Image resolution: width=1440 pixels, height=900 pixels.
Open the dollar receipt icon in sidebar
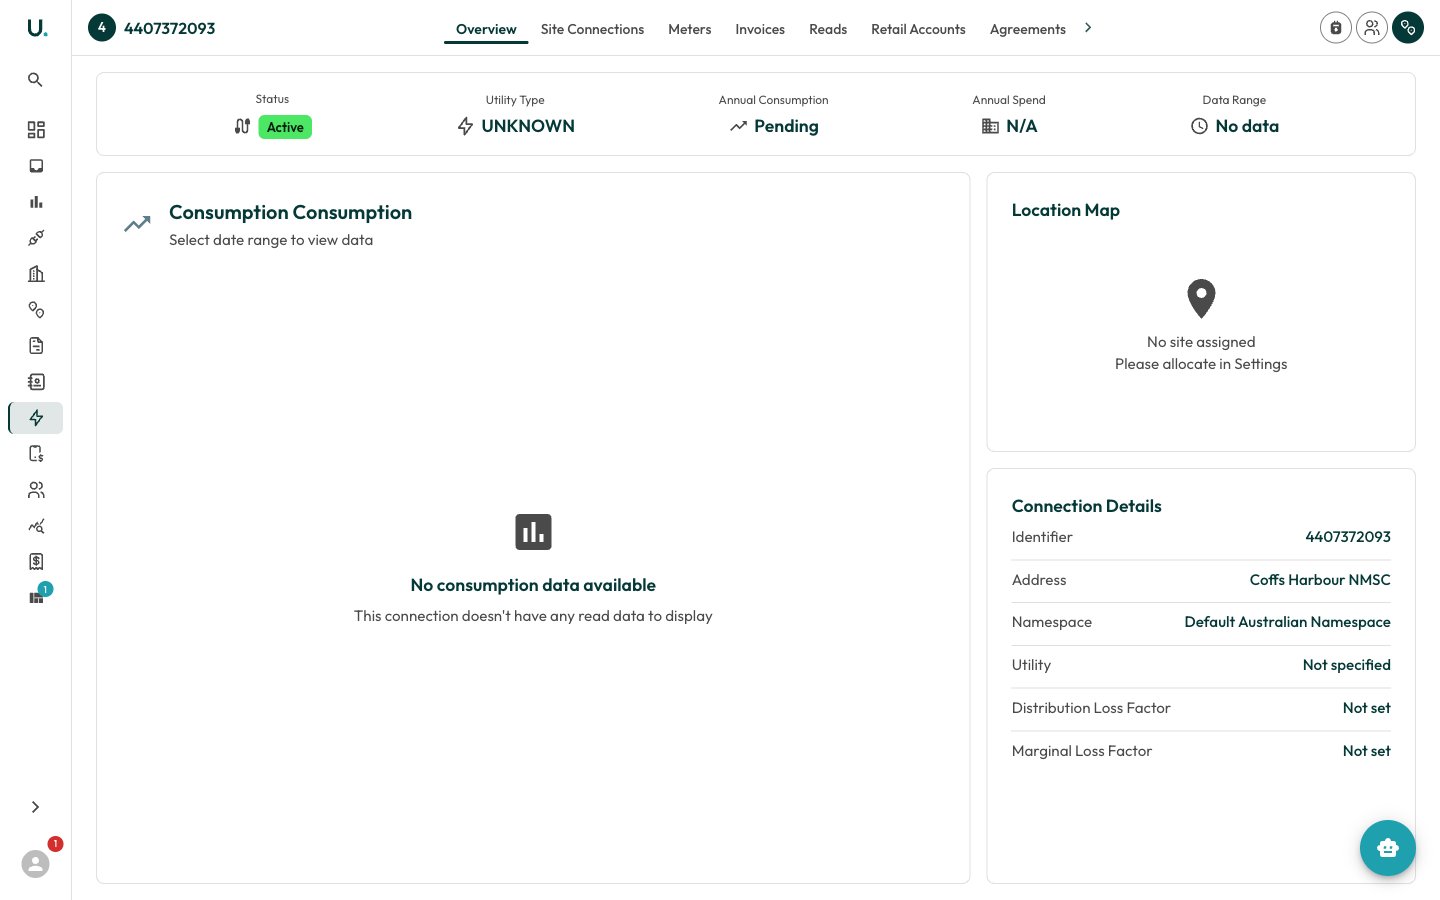click(36, 562)
